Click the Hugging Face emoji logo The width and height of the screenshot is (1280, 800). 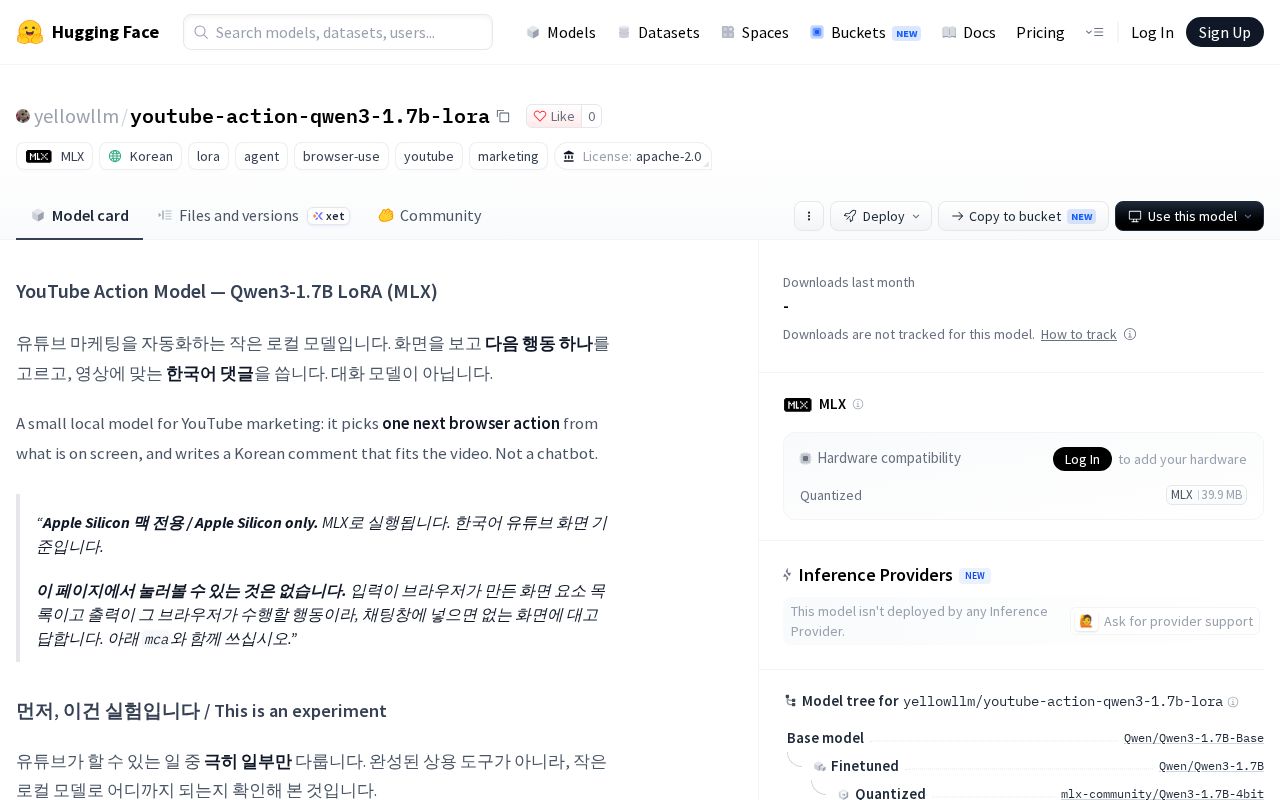click(x=30, y=32)
